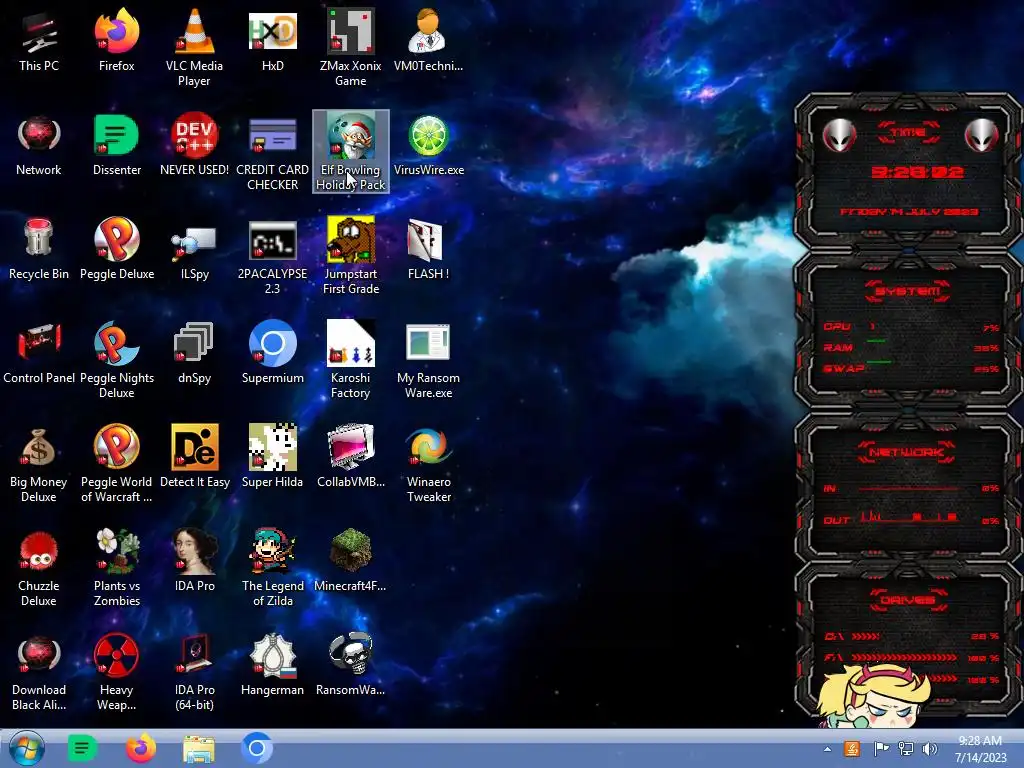The width and height of the screenshot is (1024, 768).
Task: Click the orange tray icon
Action: 852,748
